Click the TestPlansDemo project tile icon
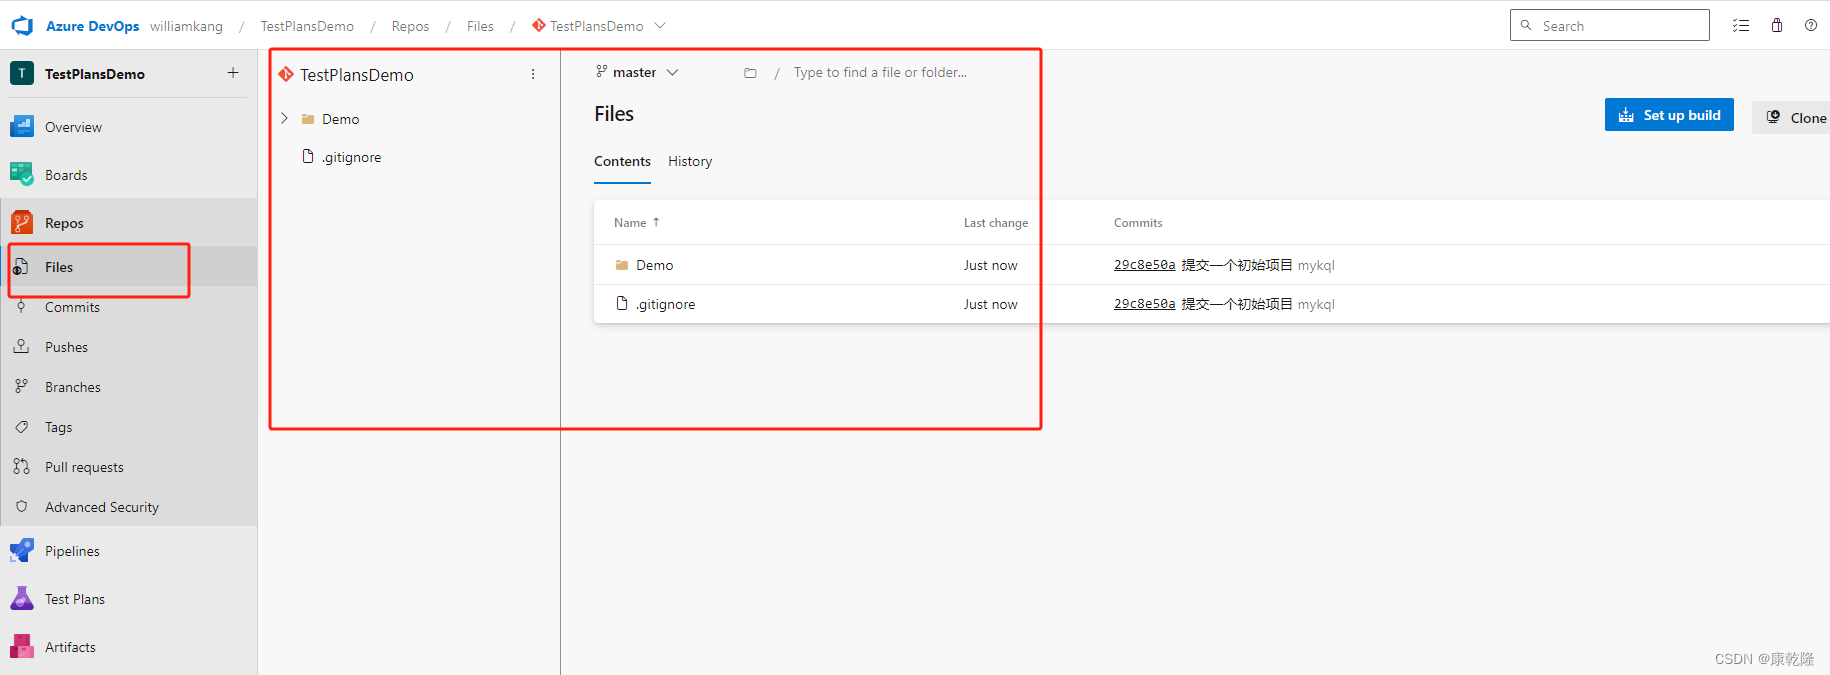This screenshot has height=675, width=1830. (x=22, y=73)
